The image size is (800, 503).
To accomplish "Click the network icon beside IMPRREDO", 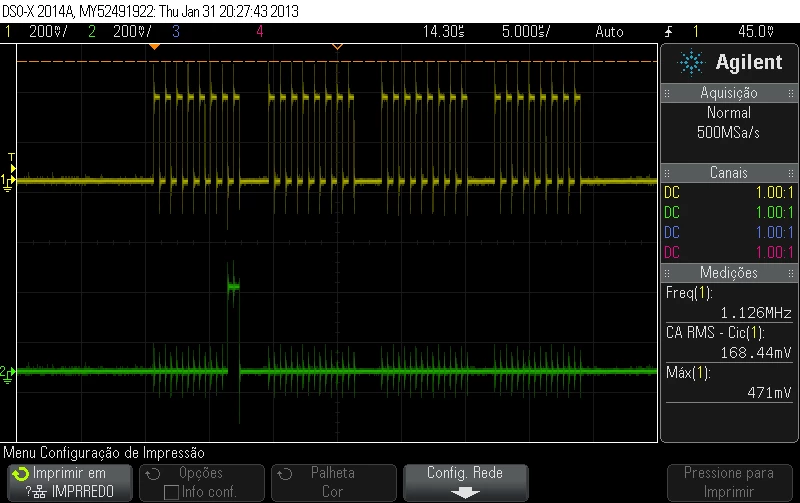I will click(40, 493).
